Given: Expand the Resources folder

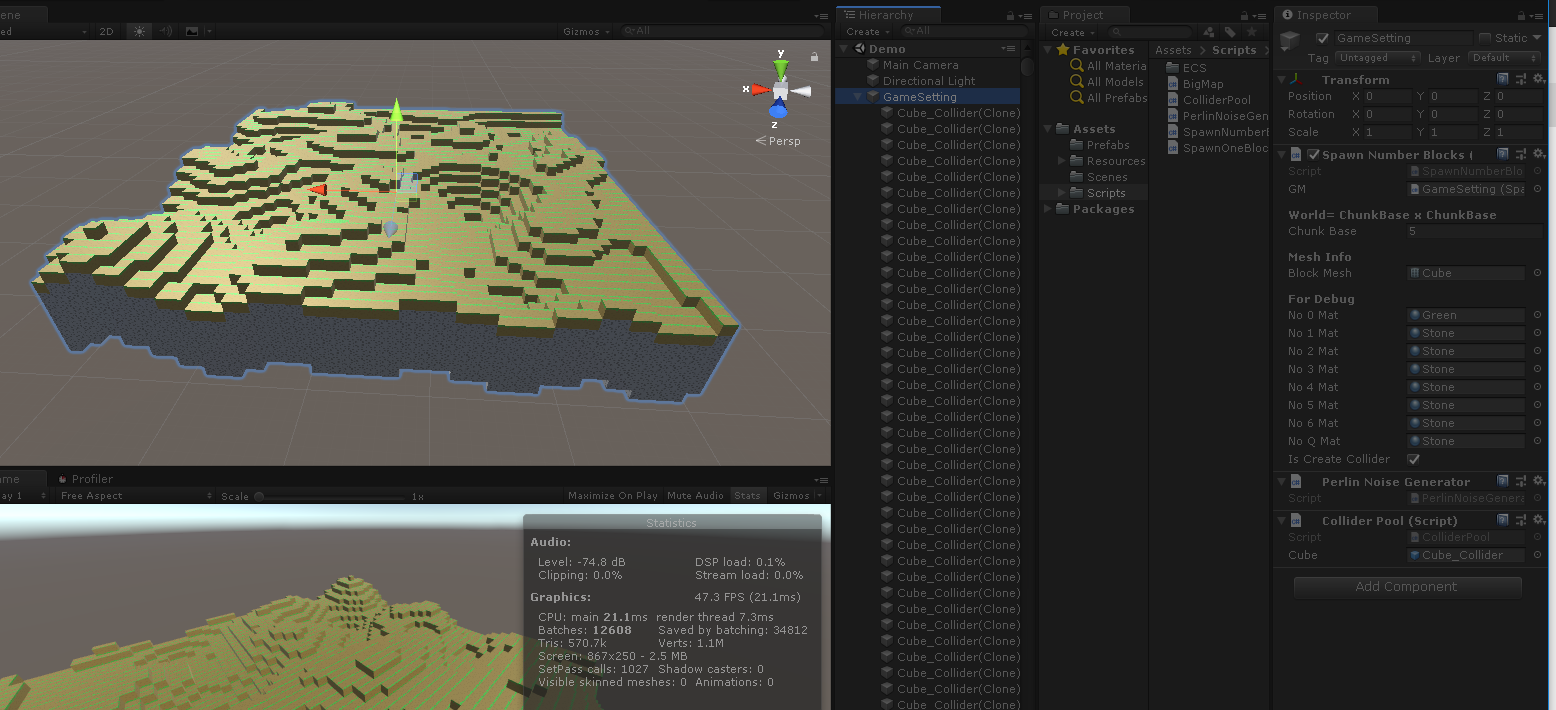Looking at the screenshot, I should [1062, 161].
